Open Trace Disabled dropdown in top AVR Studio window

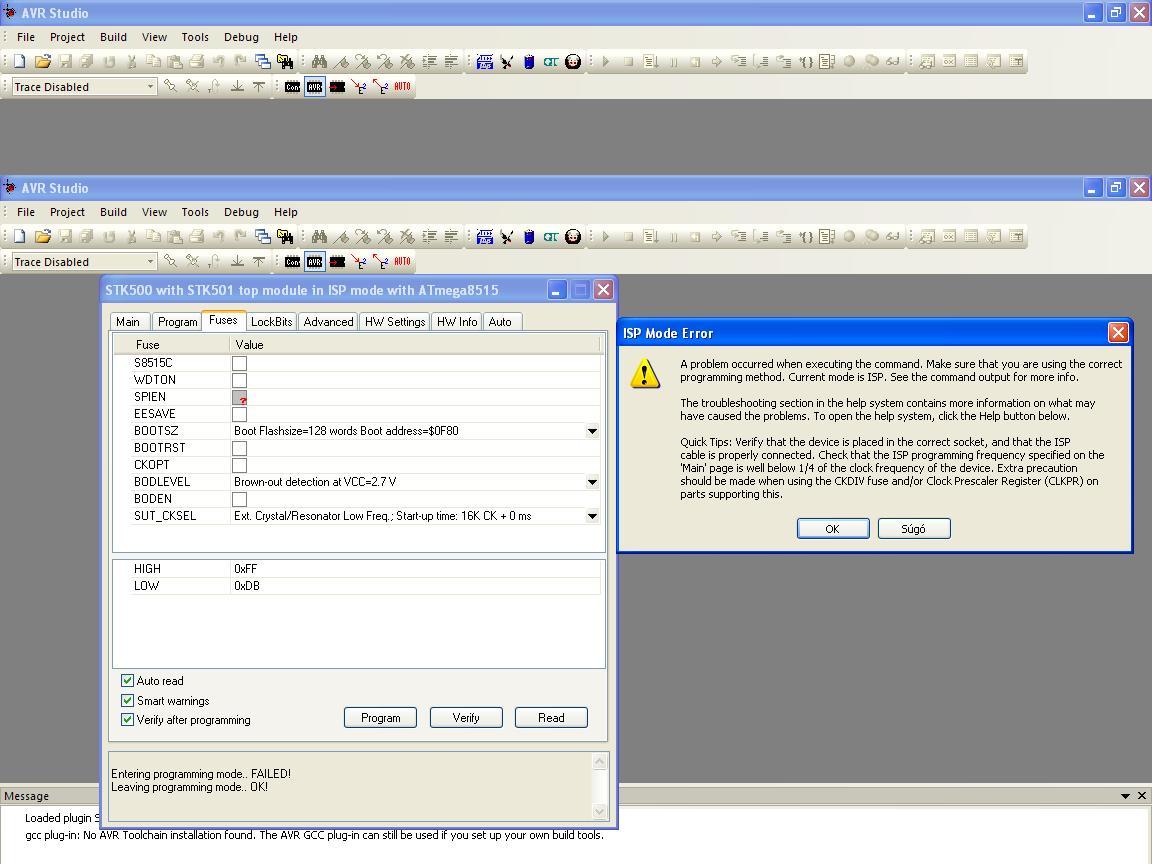coord(150,87)
